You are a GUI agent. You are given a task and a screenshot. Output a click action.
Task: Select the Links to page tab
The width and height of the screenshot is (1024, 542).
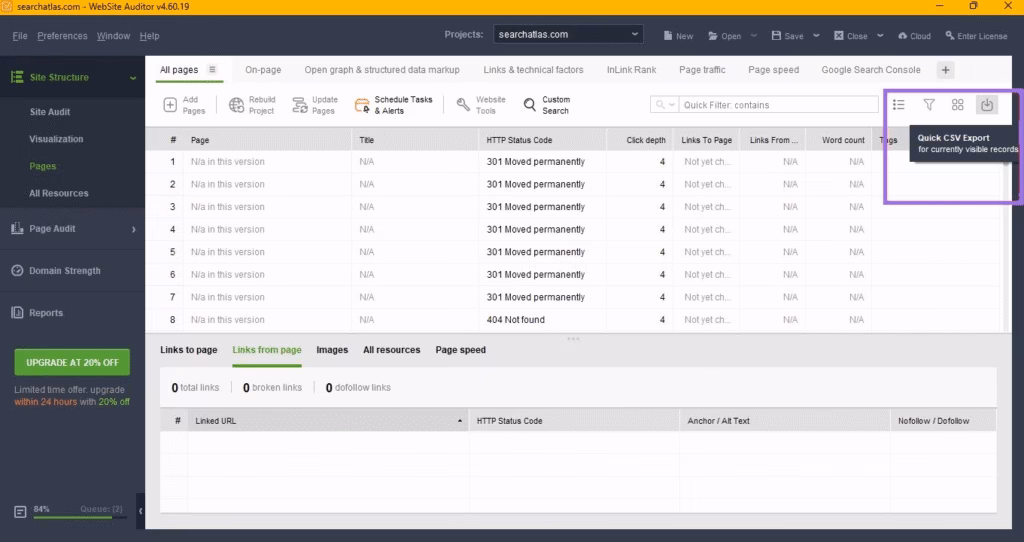188,350
